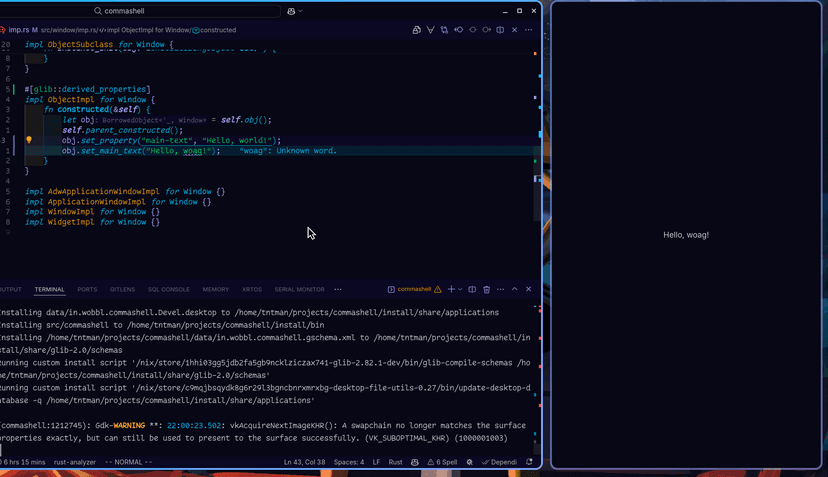828x477 pixels.
Task: Open the launch profile dropdown next to plus
Action: (460, 289)
